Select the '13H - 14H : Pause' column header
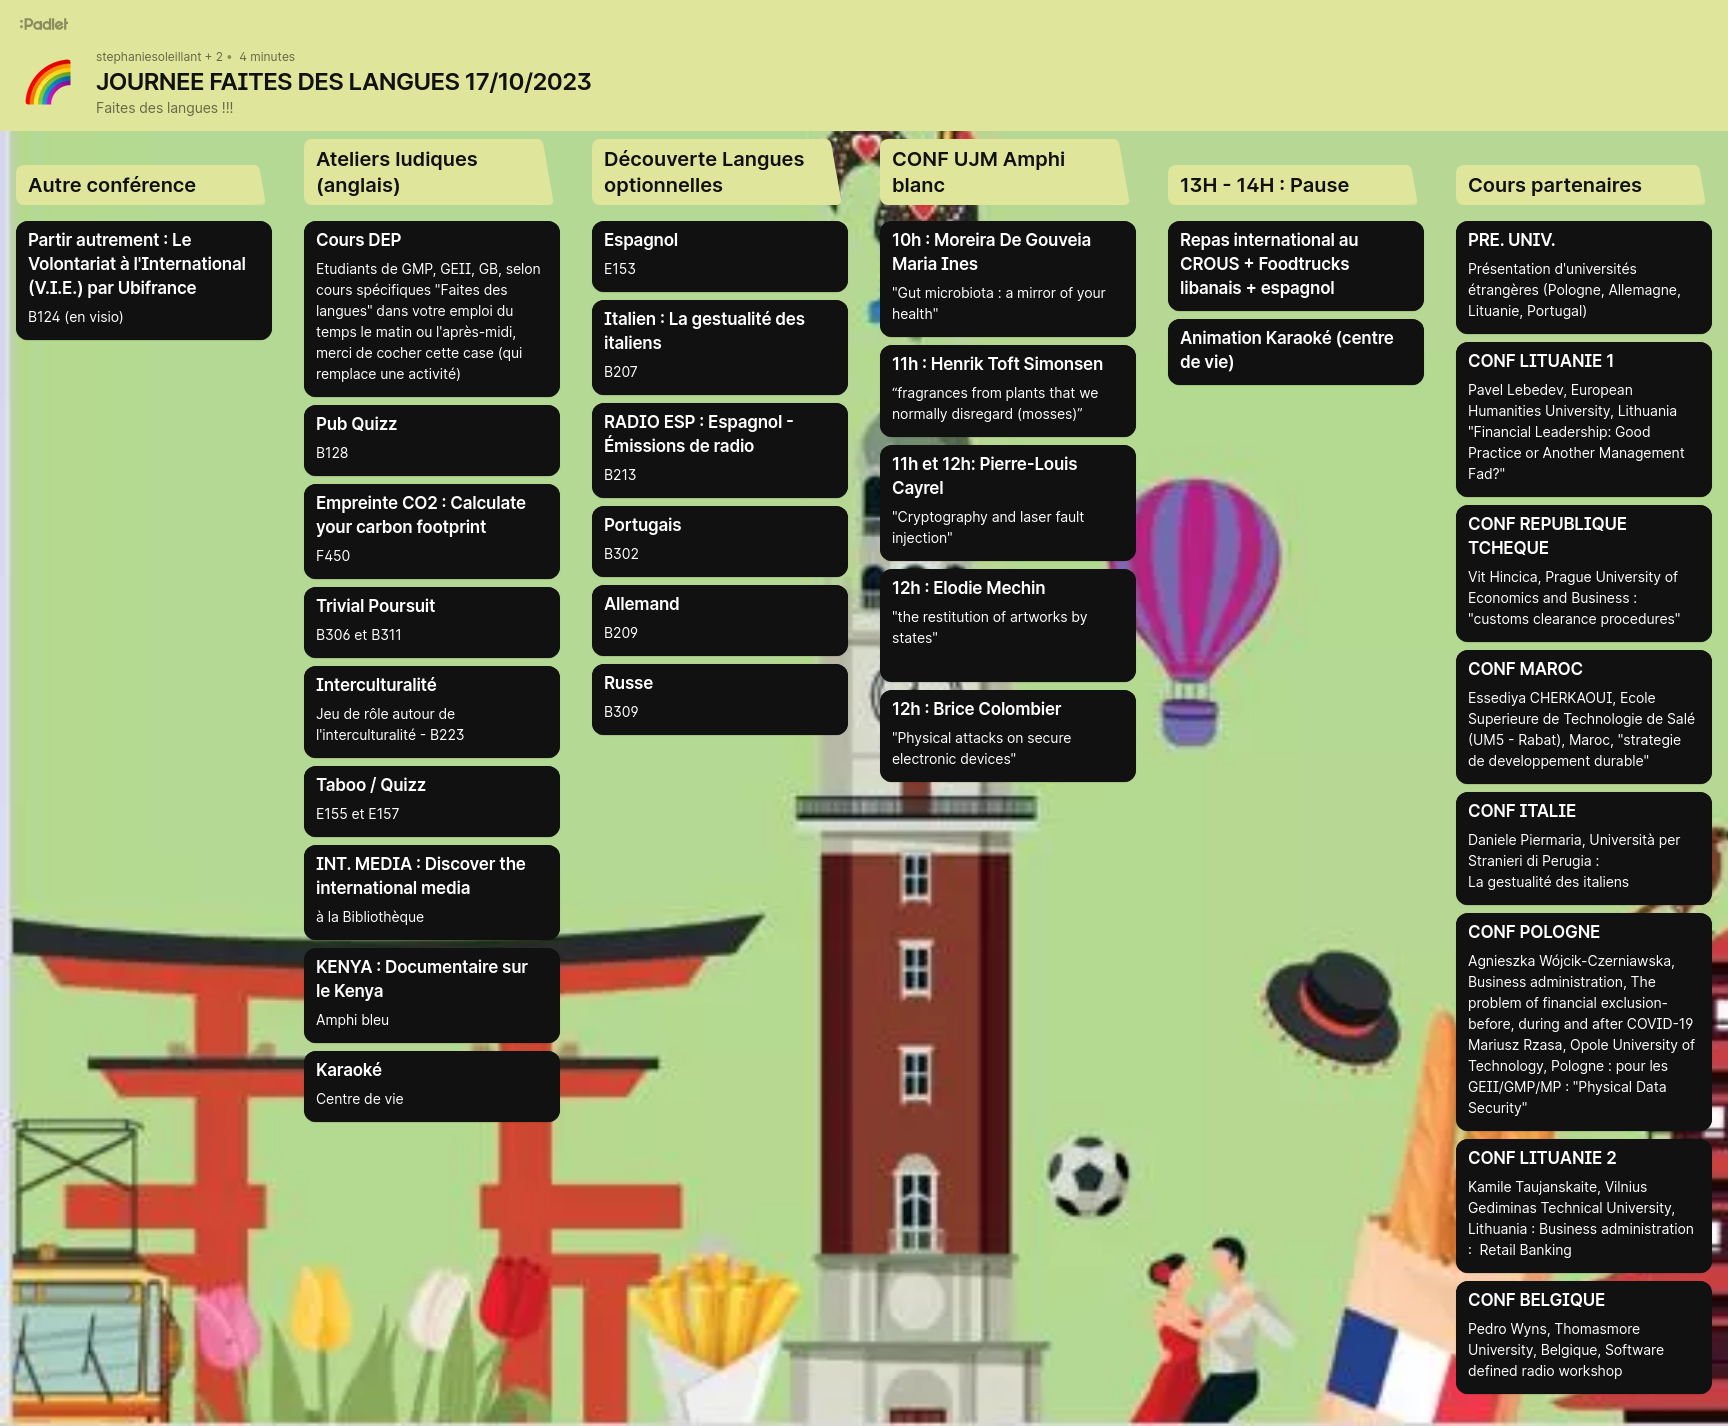This screenshot has width=1728, height=1426. tap(1292, 185)
